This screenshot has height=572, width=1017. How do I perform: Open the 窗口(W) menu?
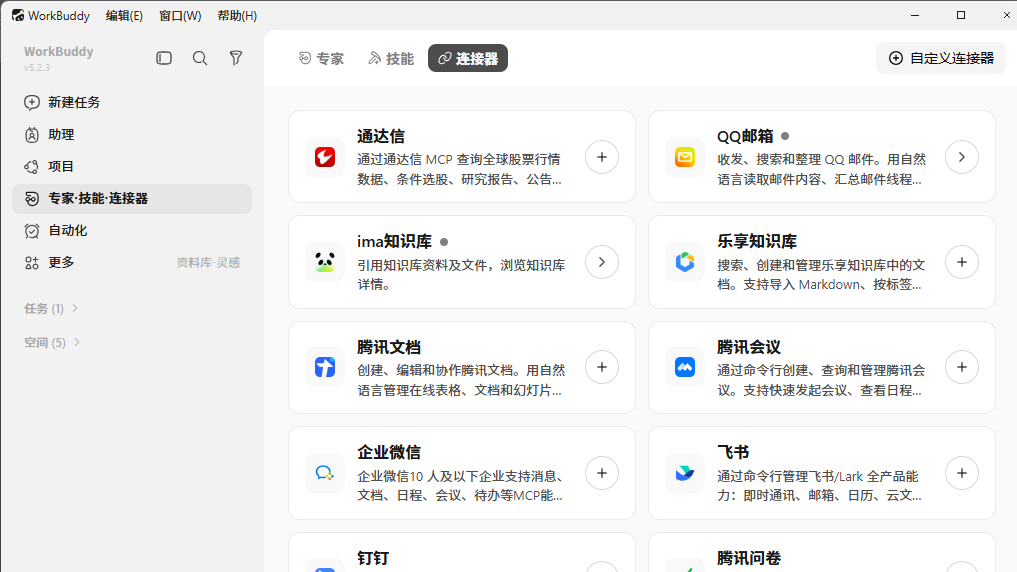coord(180,16)
